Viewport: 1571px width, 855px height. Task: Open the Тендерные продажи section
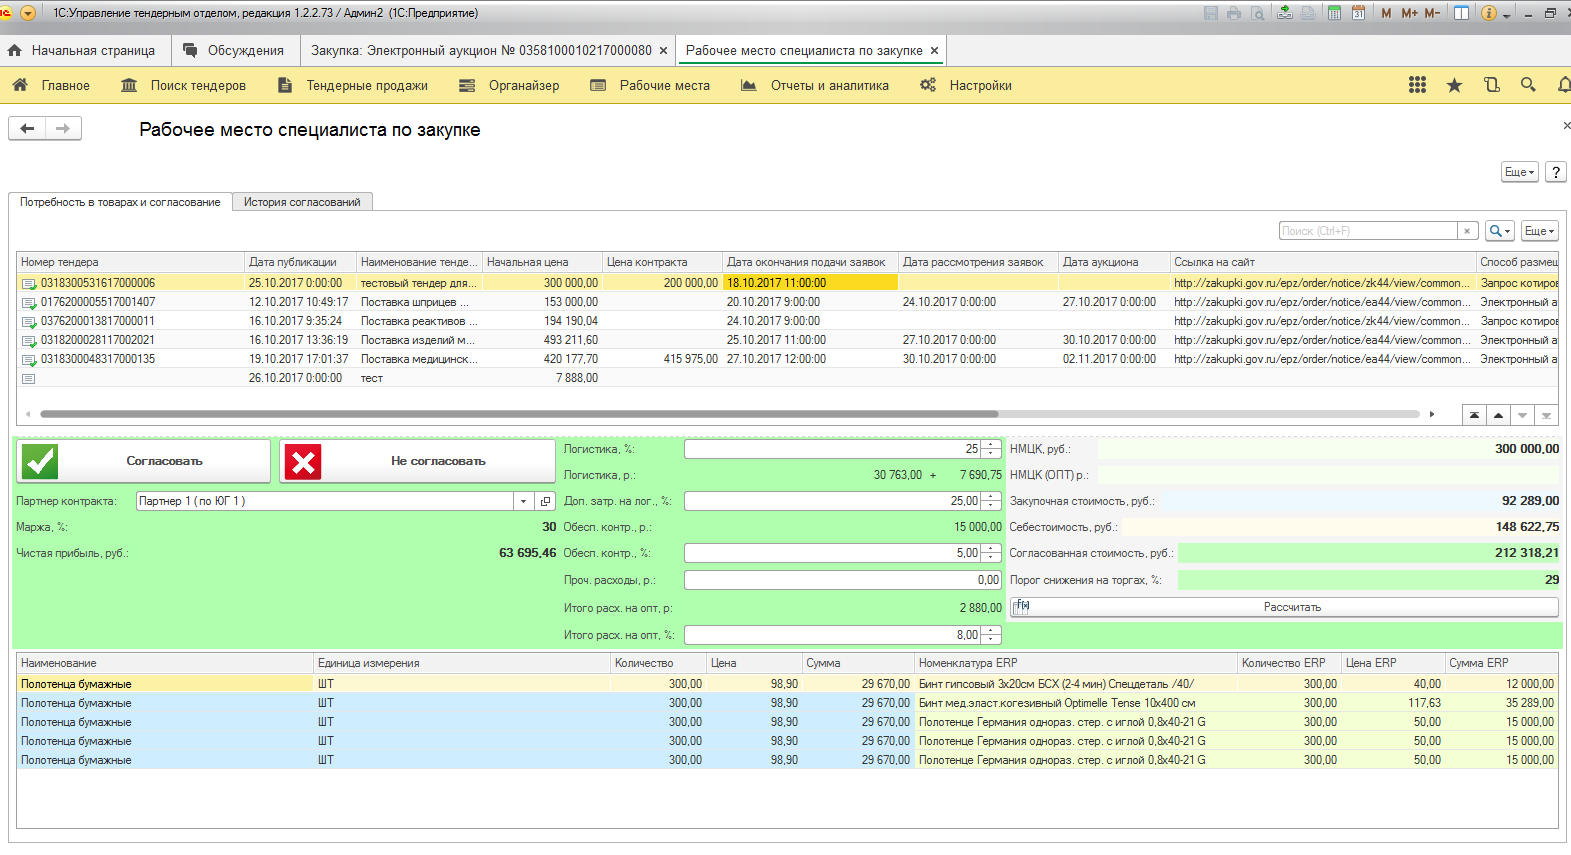click(366, 85)
